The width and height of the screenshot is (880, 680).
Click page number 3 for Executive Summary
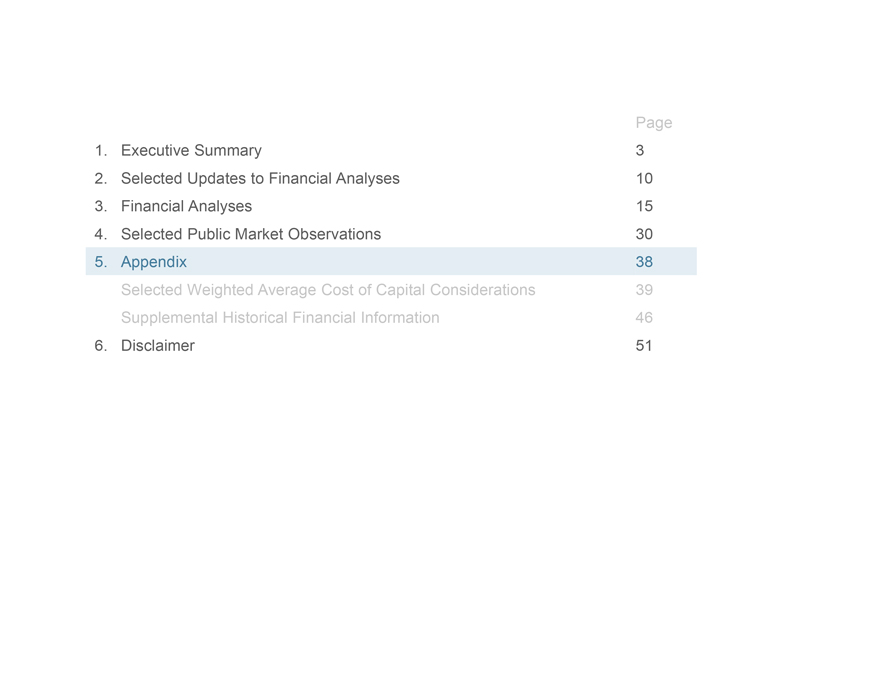coord(640,151)
